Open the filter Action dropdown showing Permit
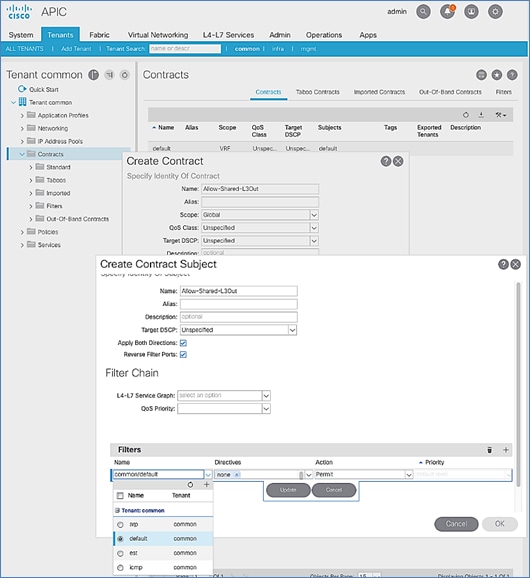Image resolution: width=530 pixels, height=578 pixels. pos(408,474)
